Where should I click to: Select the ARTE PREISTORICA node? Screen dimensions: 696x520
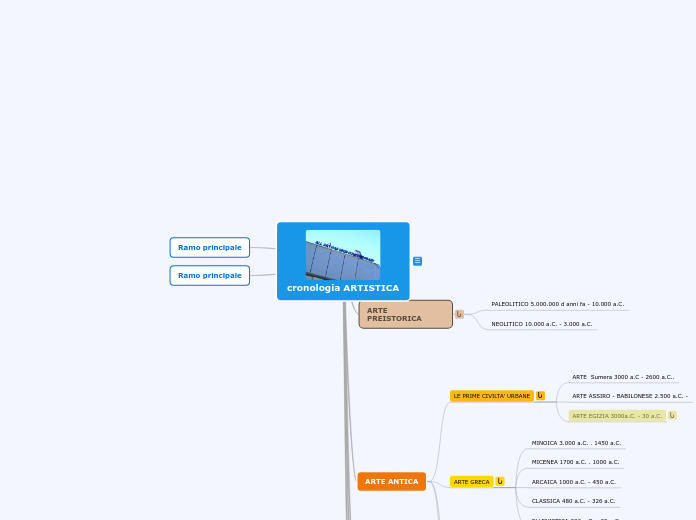click(x=406, y=314)
